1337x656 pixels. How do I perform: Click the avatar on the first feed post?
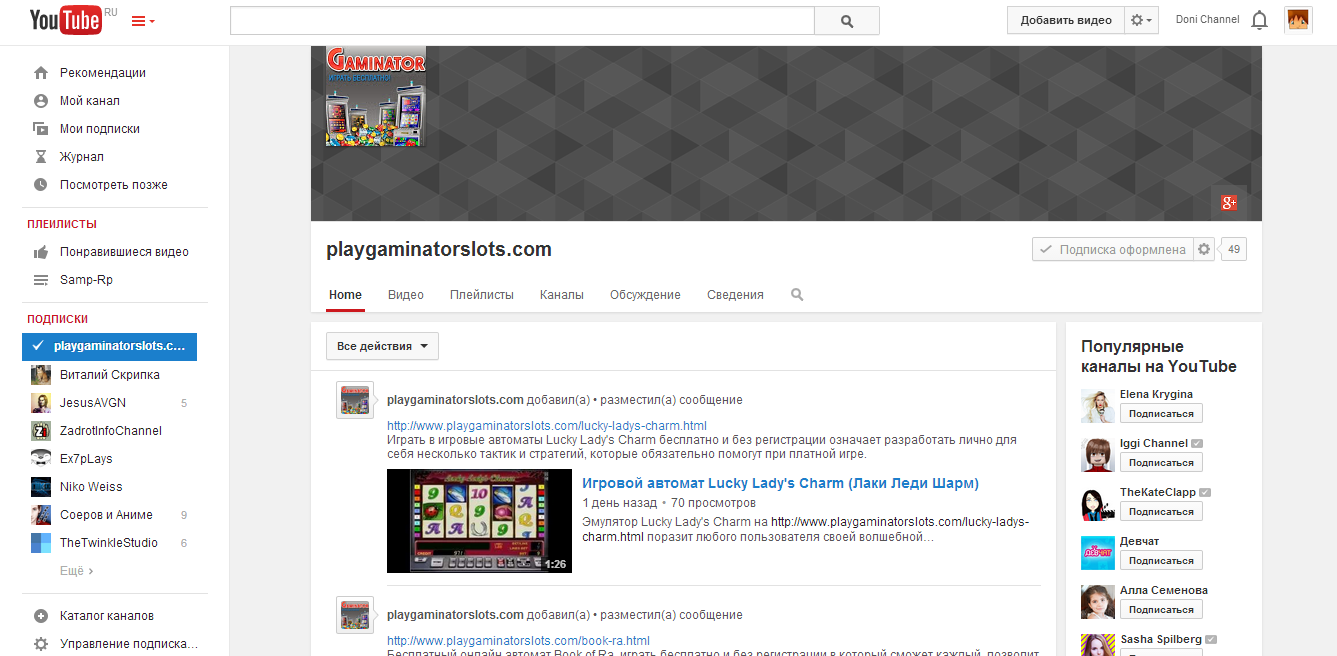(355, 400)
